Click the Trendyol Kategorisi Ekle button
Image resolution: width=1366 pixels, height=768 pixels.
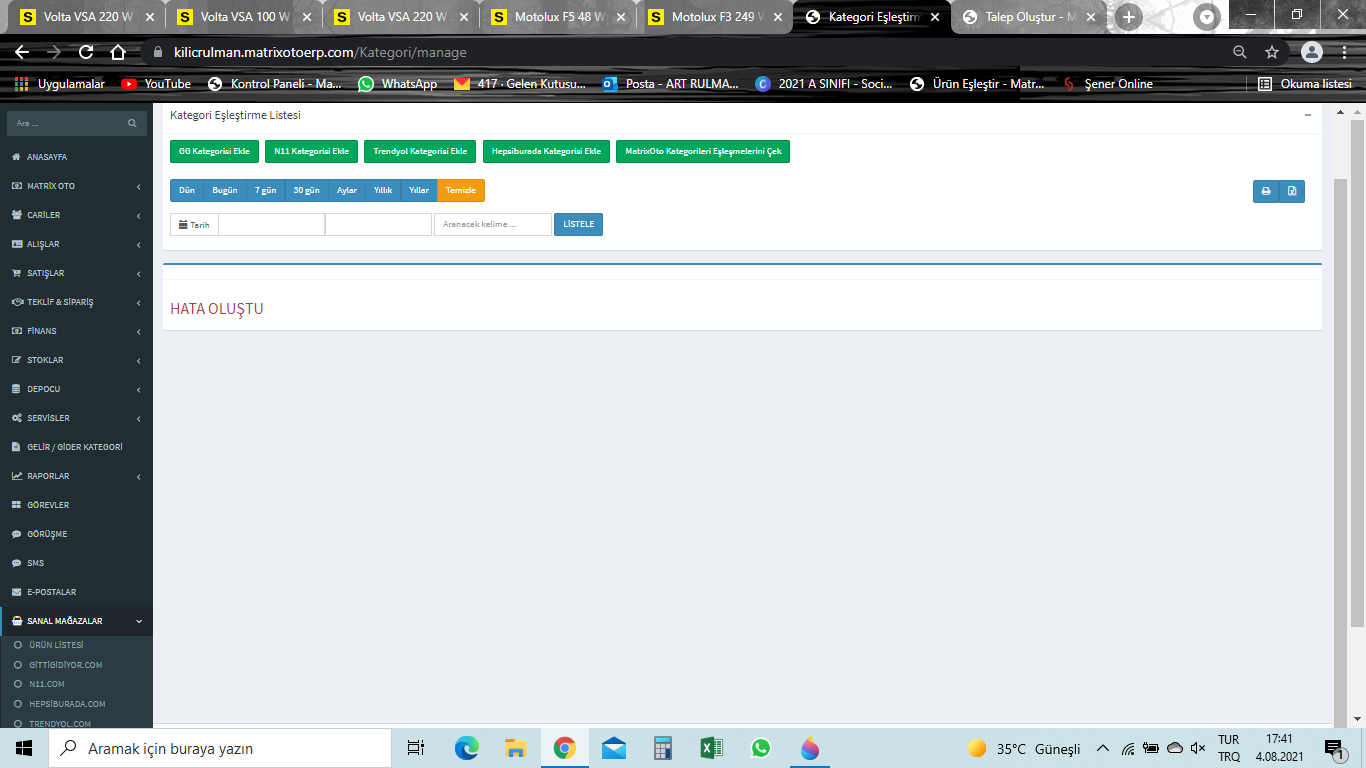click(420, 151)
